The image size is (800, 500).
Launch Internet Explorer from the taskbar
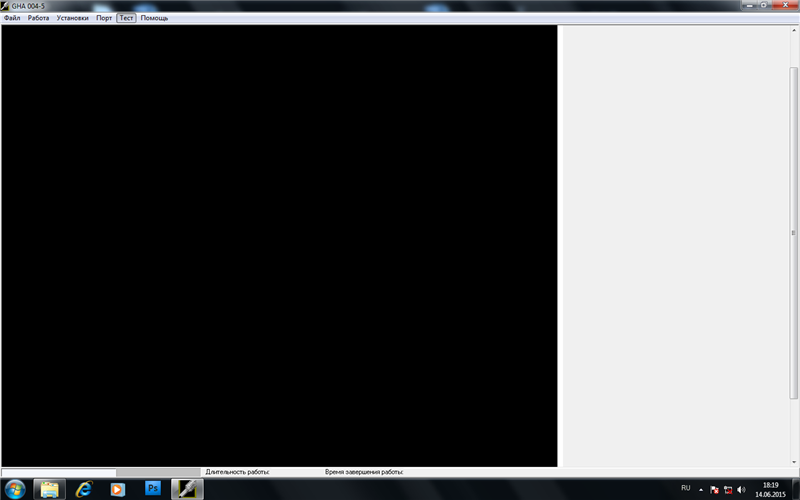84,488
